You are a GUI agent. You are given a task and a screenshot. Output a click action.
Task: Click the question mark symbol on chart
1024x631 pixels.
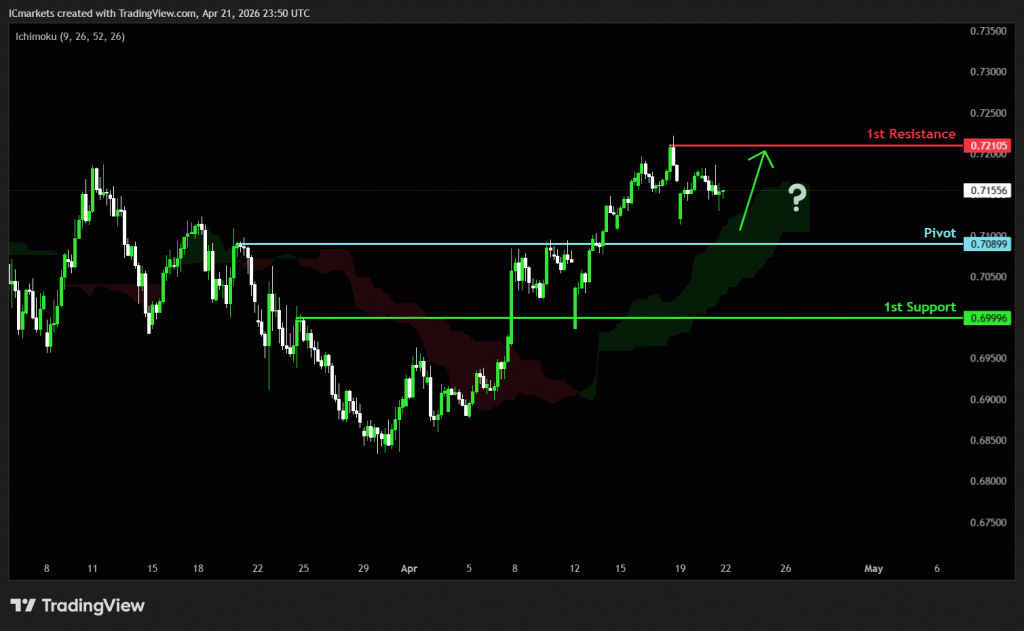click(796, 198)
